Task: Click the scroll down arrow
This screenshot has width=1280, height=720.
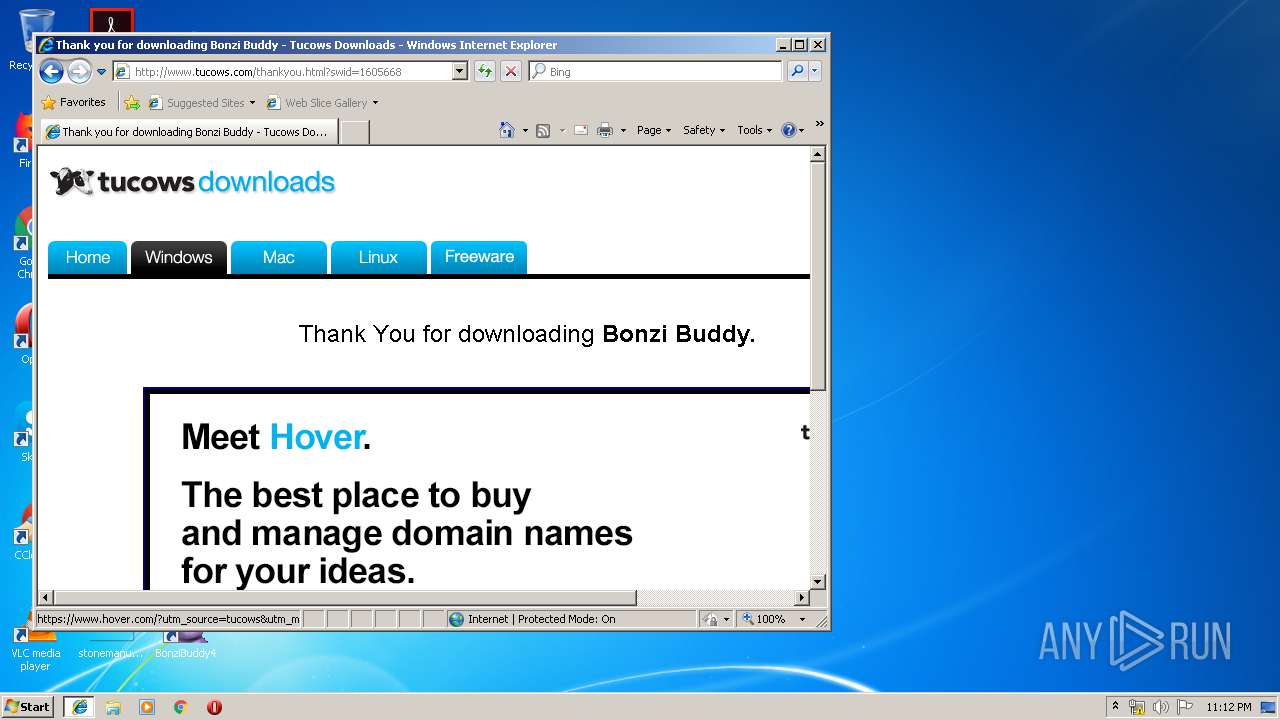Action: (818, 581)
